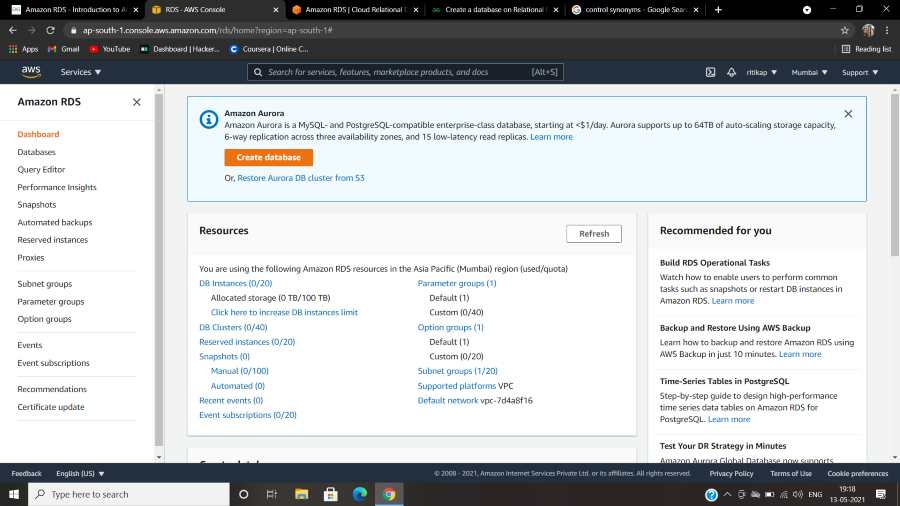Viewport: 900px width, 506px height.
Task: Open Automated backups in the sidebar
Action: (x=55, y=223)
